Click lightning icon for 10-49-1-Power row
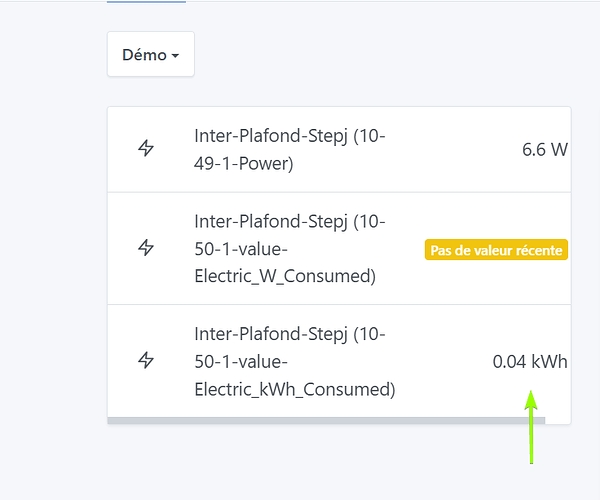The image size is (600, 500). point(146,149)
